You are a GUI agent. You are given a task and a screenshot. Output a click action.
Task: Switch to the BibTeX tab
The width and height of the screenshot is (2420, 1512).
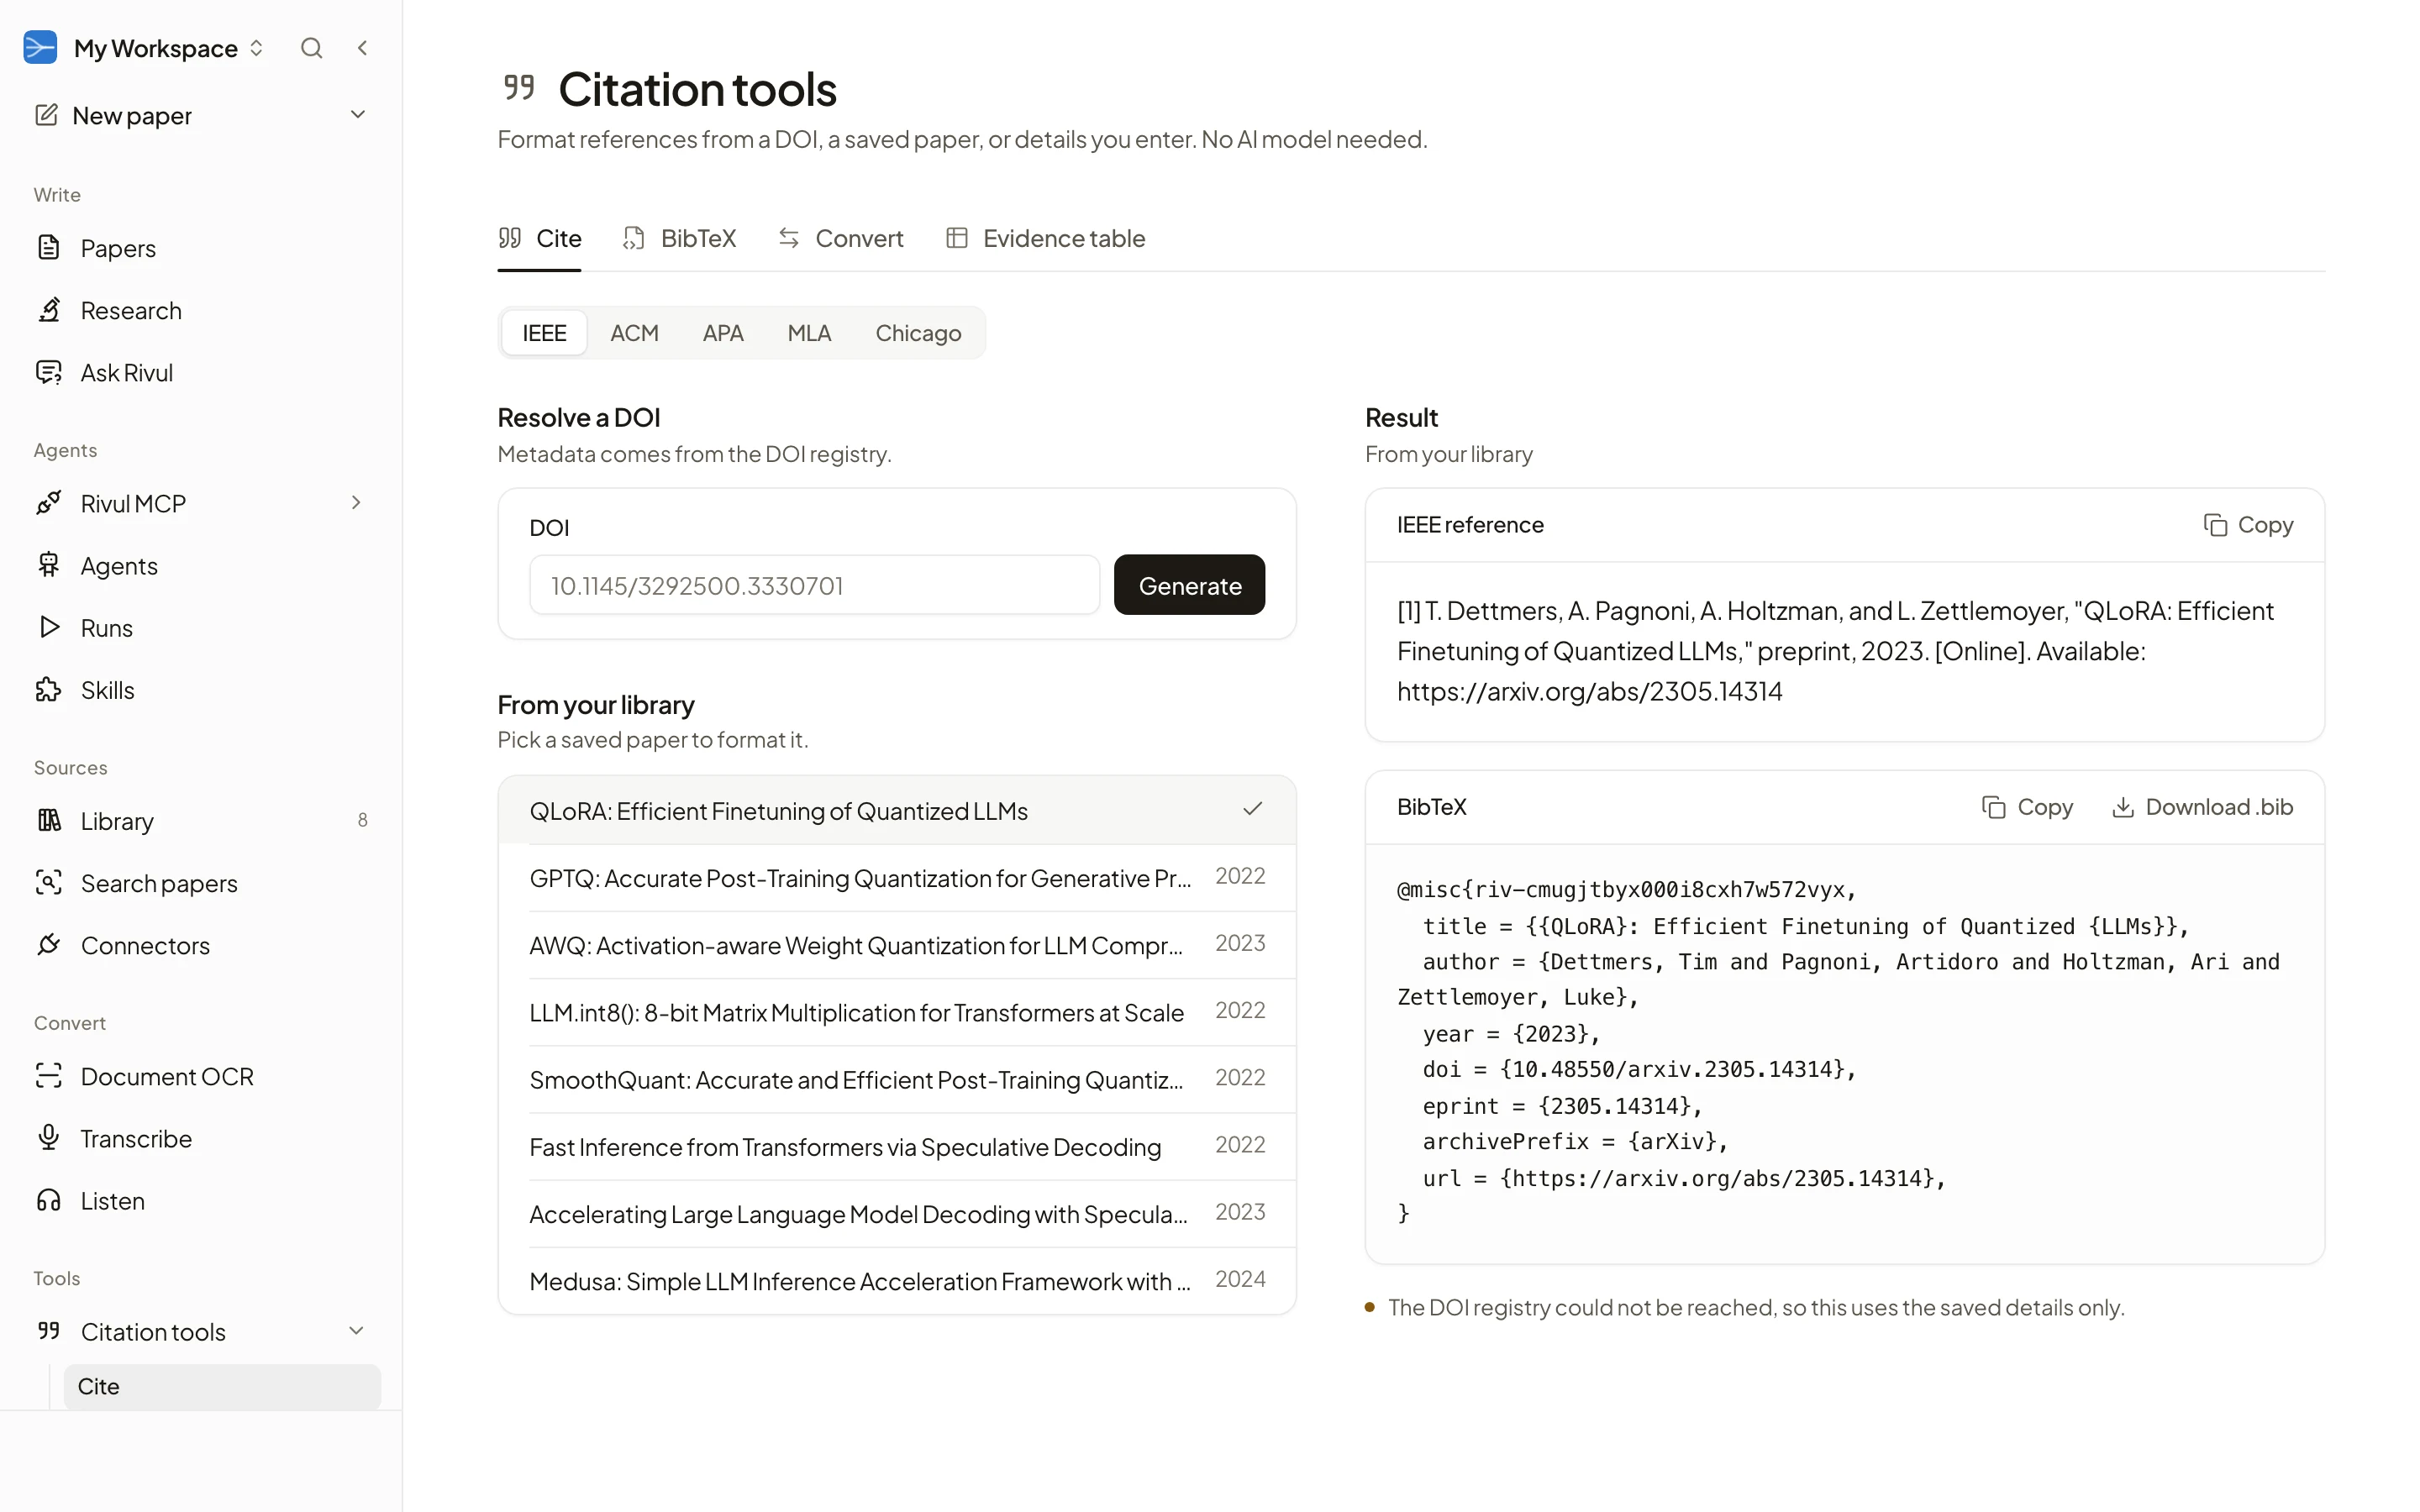[x=679, y=238]
